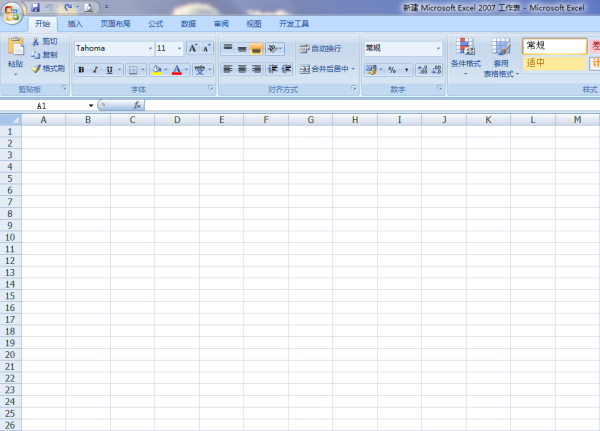Switch to the Developer ribbon tab

coord(294,24)
